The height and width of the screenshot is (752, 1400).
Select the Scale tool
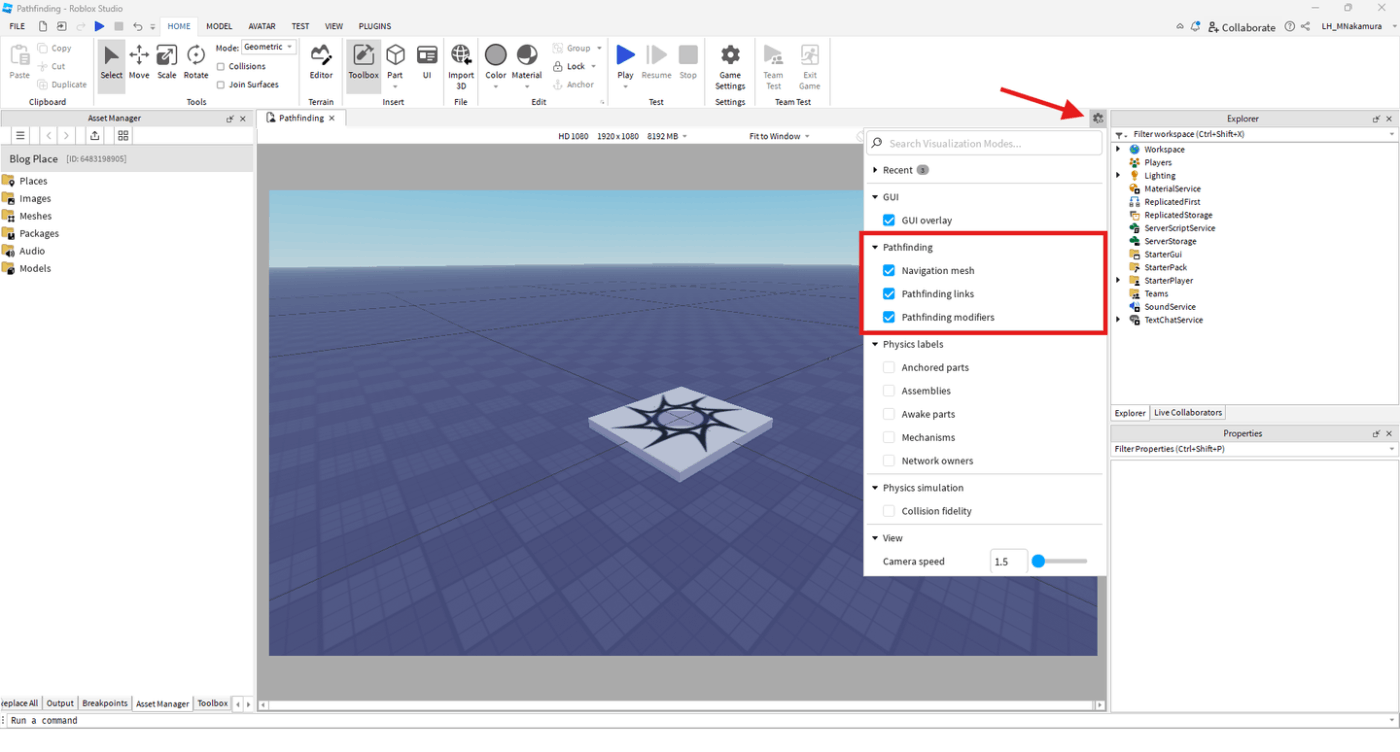167,62
